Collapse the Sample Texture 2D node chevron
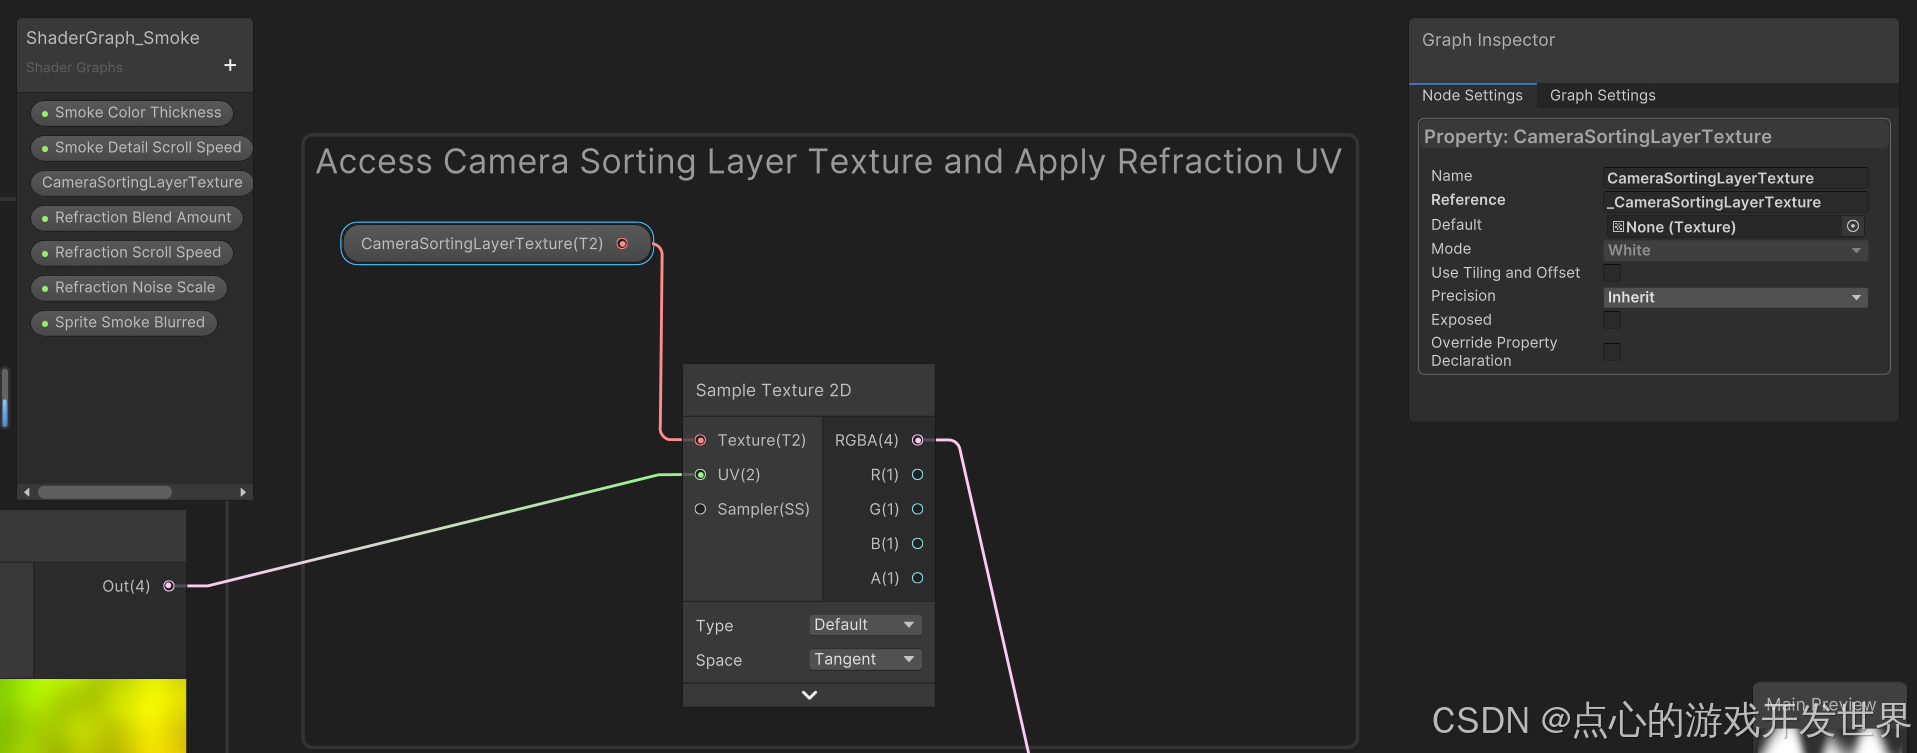1917x753 pixels. pyautogui.click(x=809, y=695)
